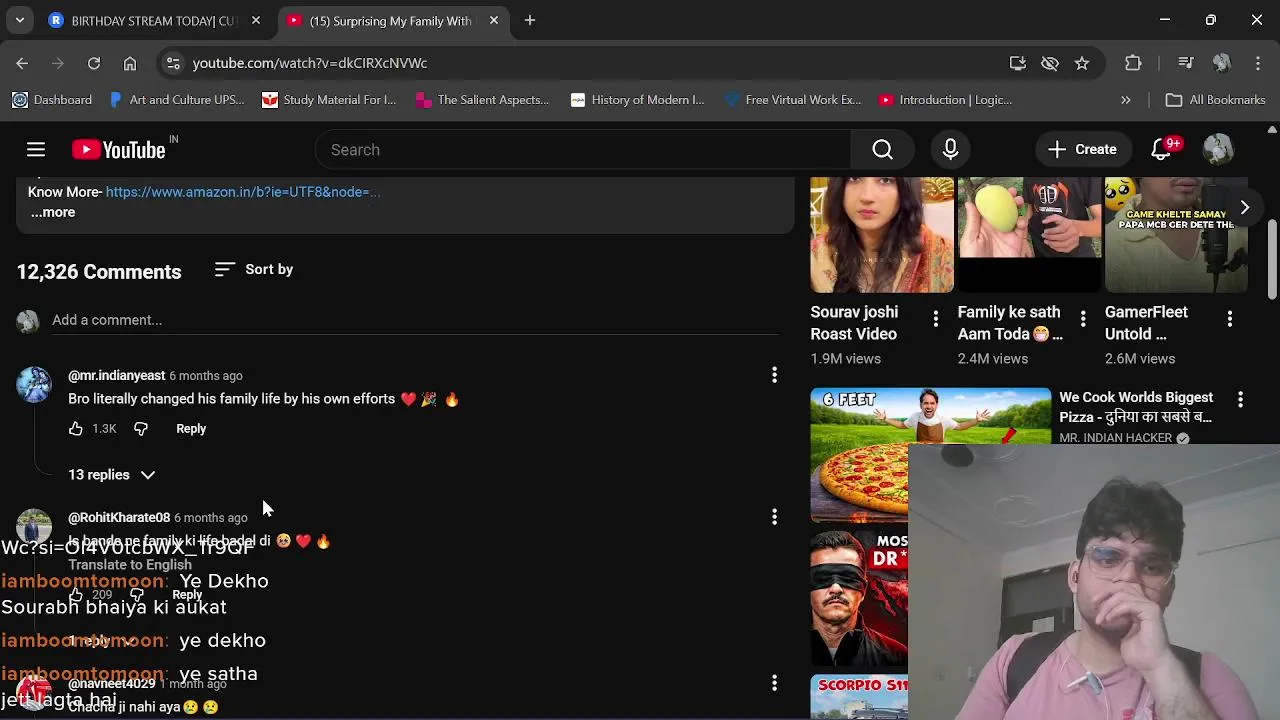The height and width of the screenshot is (720, 1280).
Task: Open All Bookmarks folder
Action: (x=1216, y=100)
